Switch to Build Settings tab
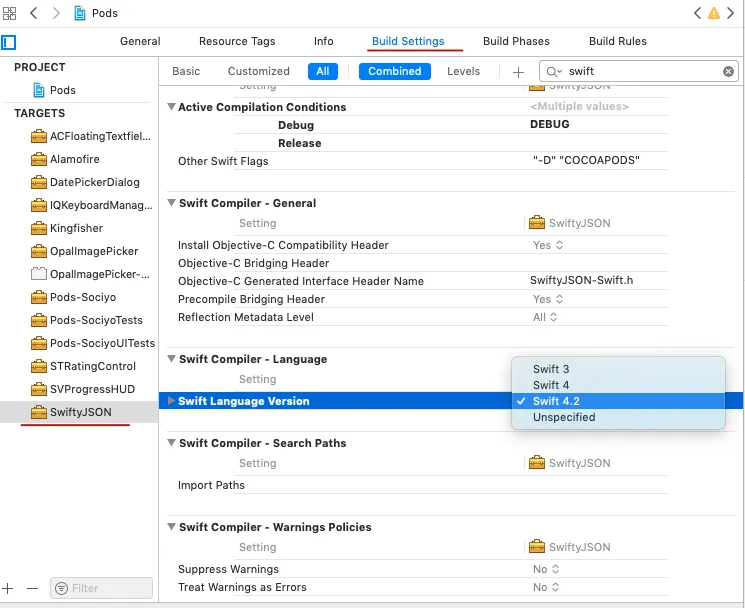745x608 pixels. (408, 41)
